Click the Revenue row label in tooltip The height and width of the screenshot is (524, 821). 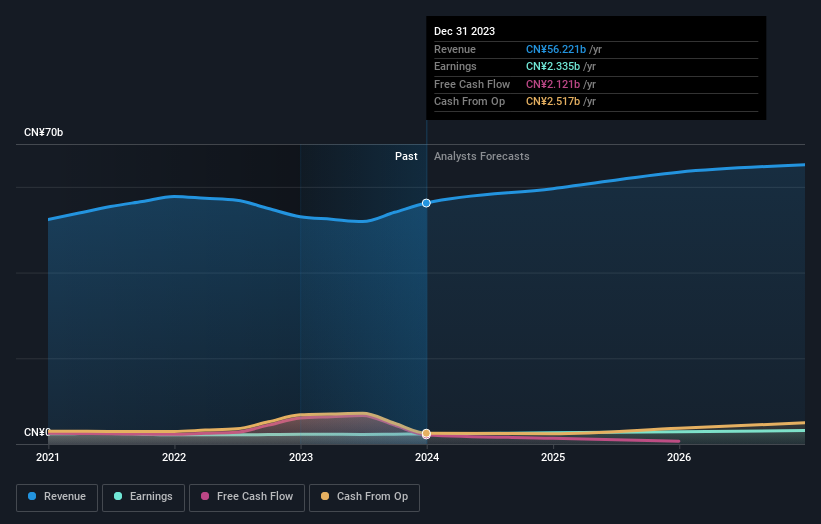coord(455,49)
